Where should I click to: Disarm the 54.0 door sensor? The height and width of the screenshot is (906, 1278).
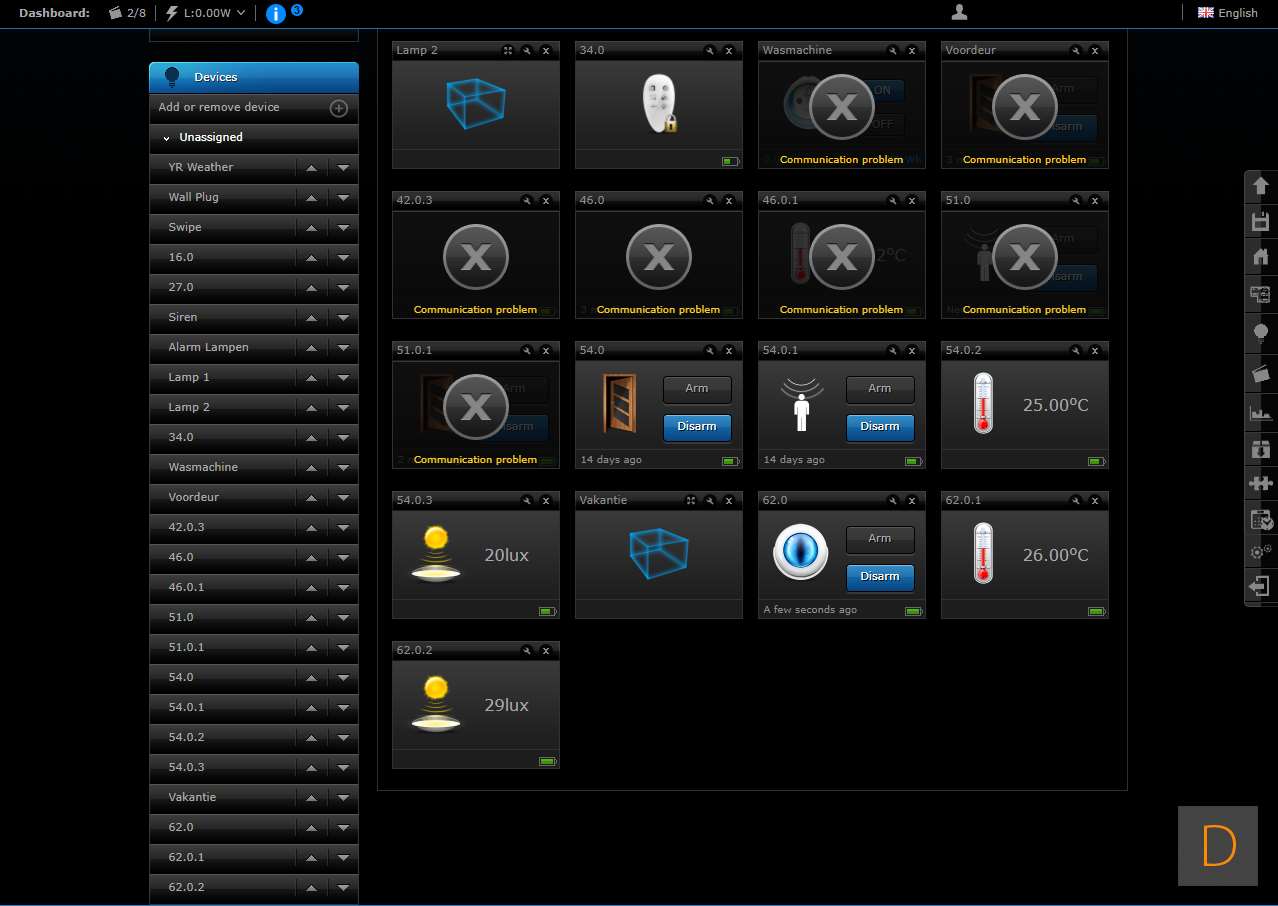[697, 427]
